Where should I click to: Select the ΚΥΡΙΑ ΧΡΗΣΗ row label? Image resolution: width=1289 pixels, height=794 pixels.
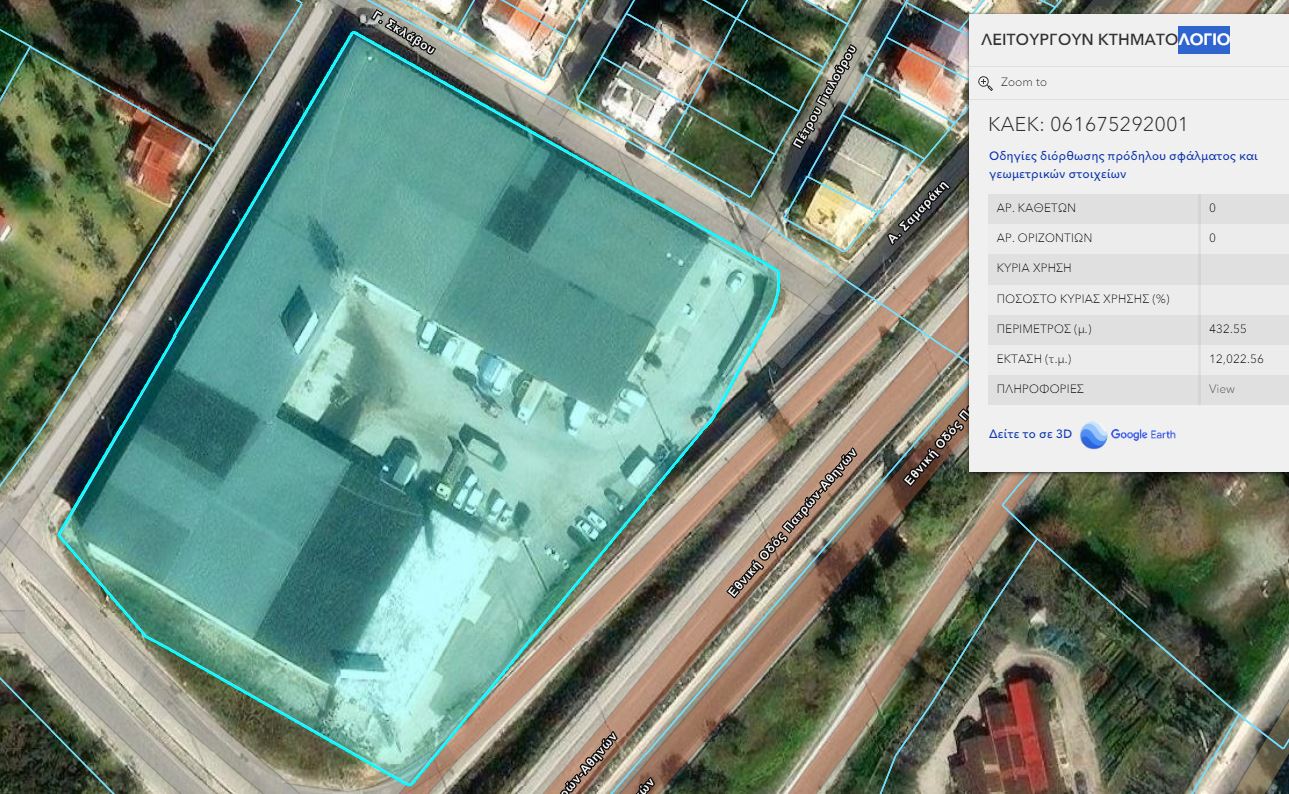click(x=1034, y=269)
